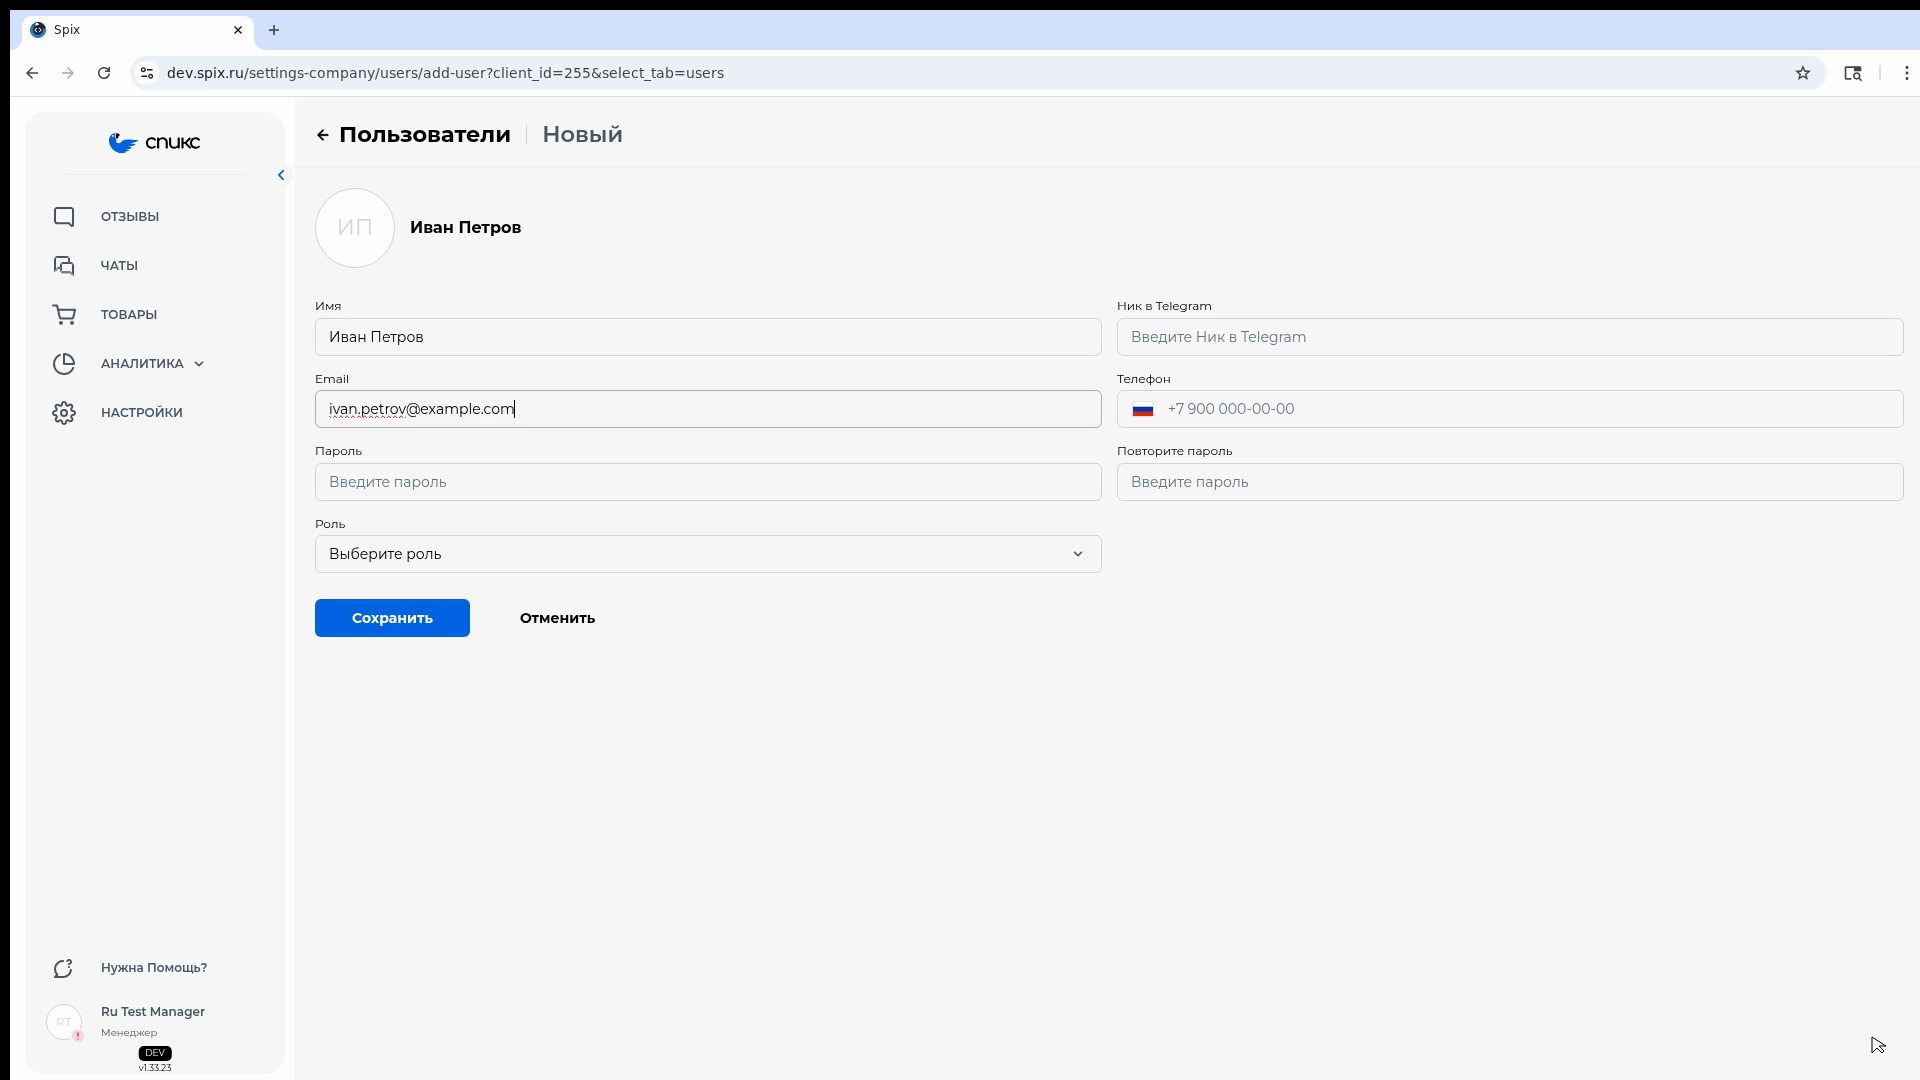This screenshot has width=1920, height=1080.
Task: Click the Иван Петров name header
Action: pos(465,228)
